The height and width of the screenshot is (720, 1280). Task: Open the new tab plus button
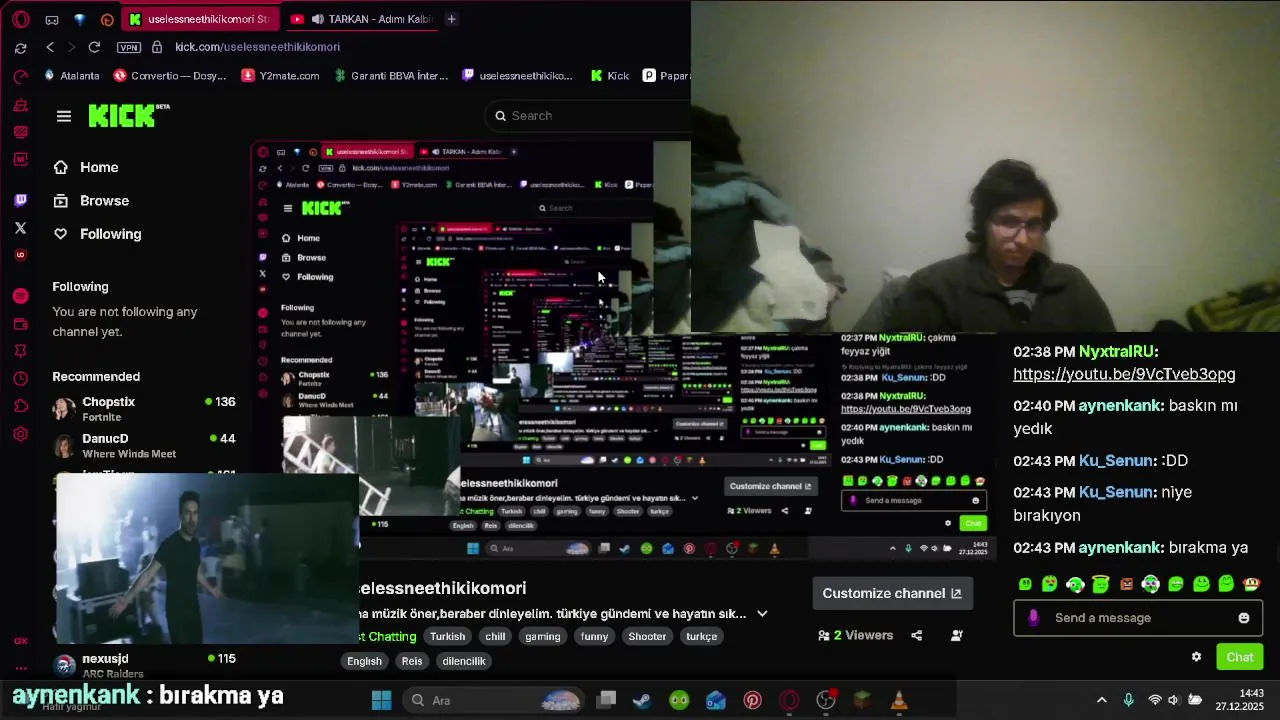[451, 19]
